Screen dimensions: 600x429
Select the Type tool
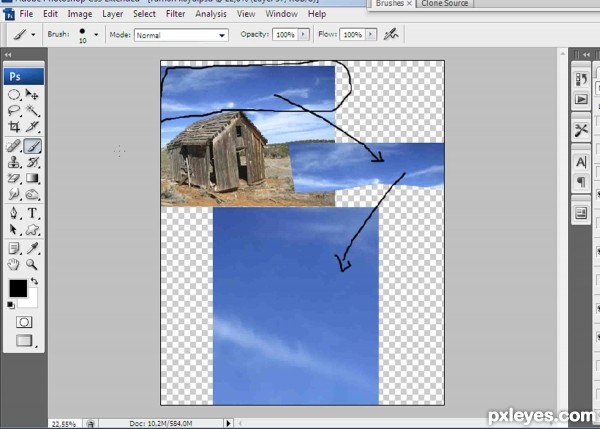click(x=32, y=213)
